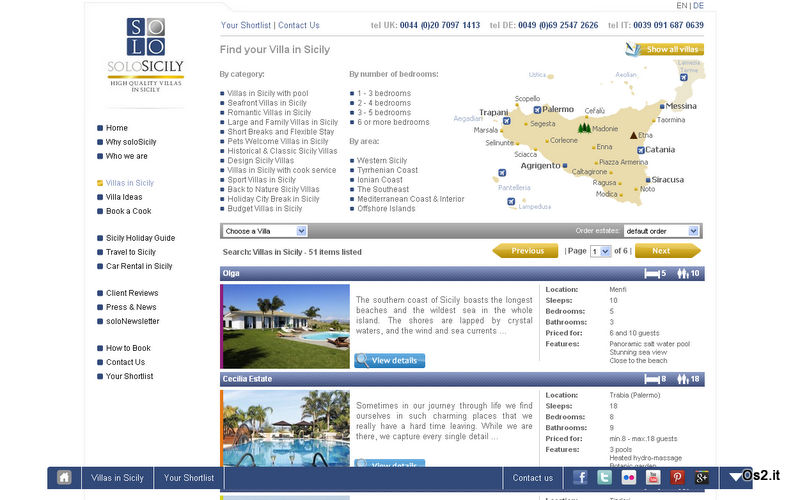Open the Google Plus social icon
This screenshot has width=800, height=500.
(x=702, y=478)
